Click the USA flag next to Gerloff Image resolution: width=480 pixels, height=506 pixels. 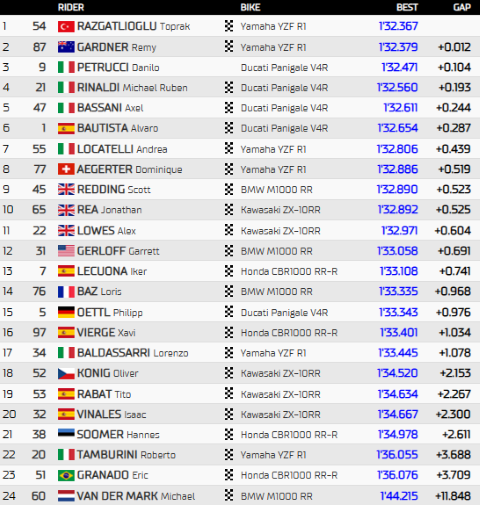[66, 251]
